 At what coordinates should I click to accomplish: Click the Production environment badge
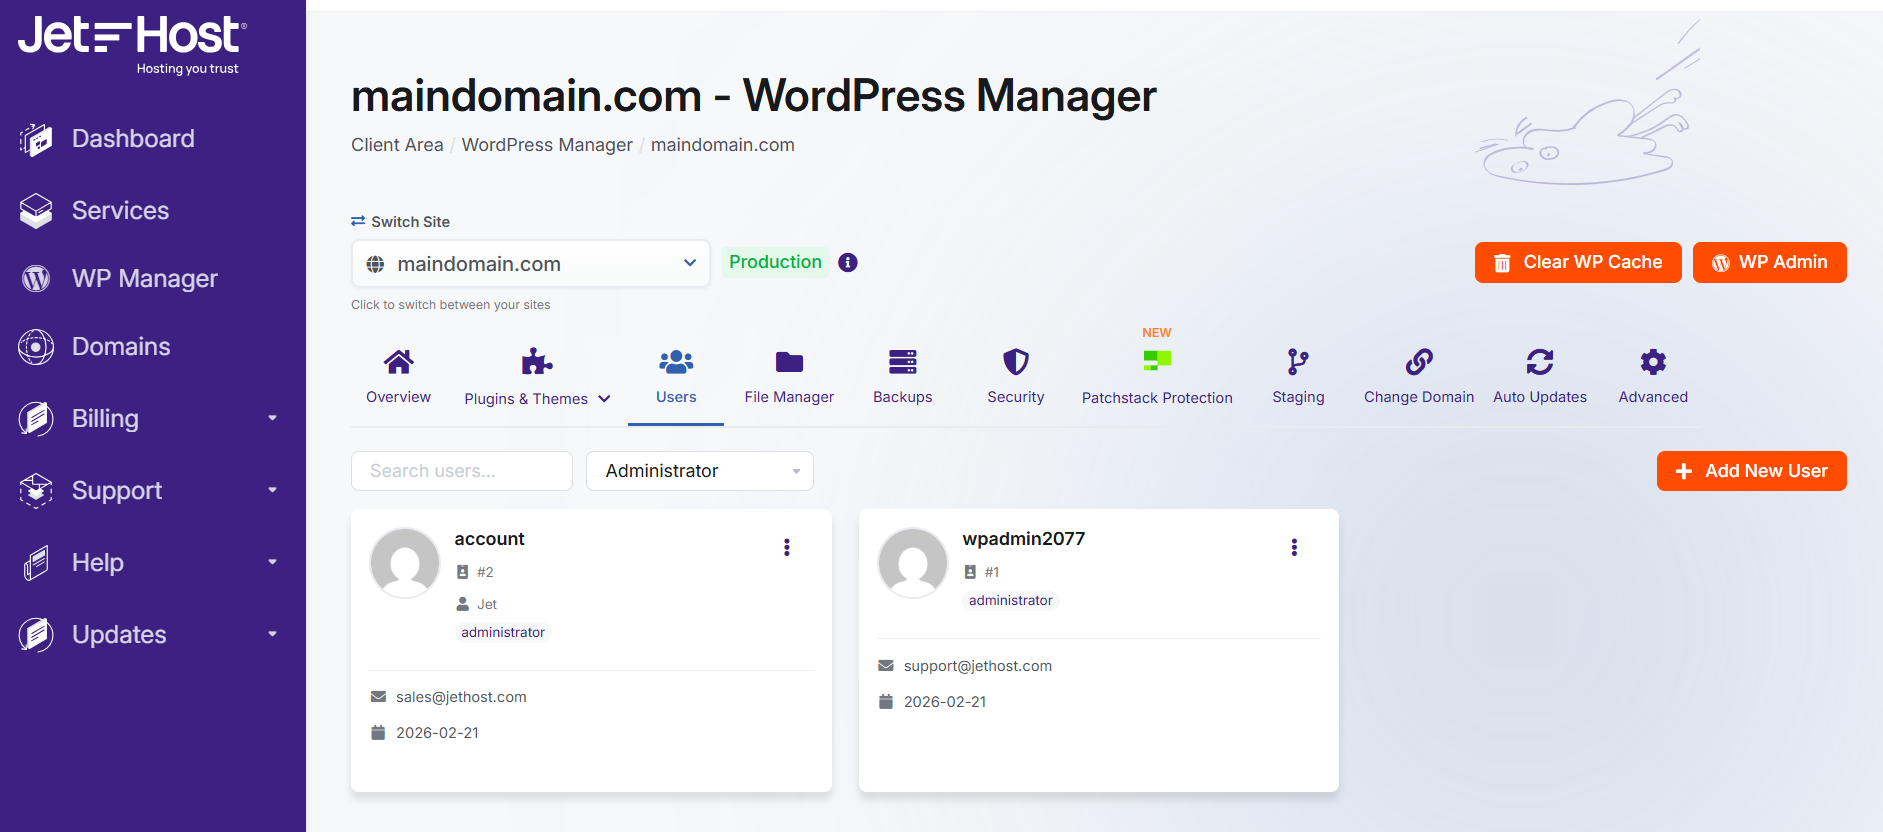(775, 262)
